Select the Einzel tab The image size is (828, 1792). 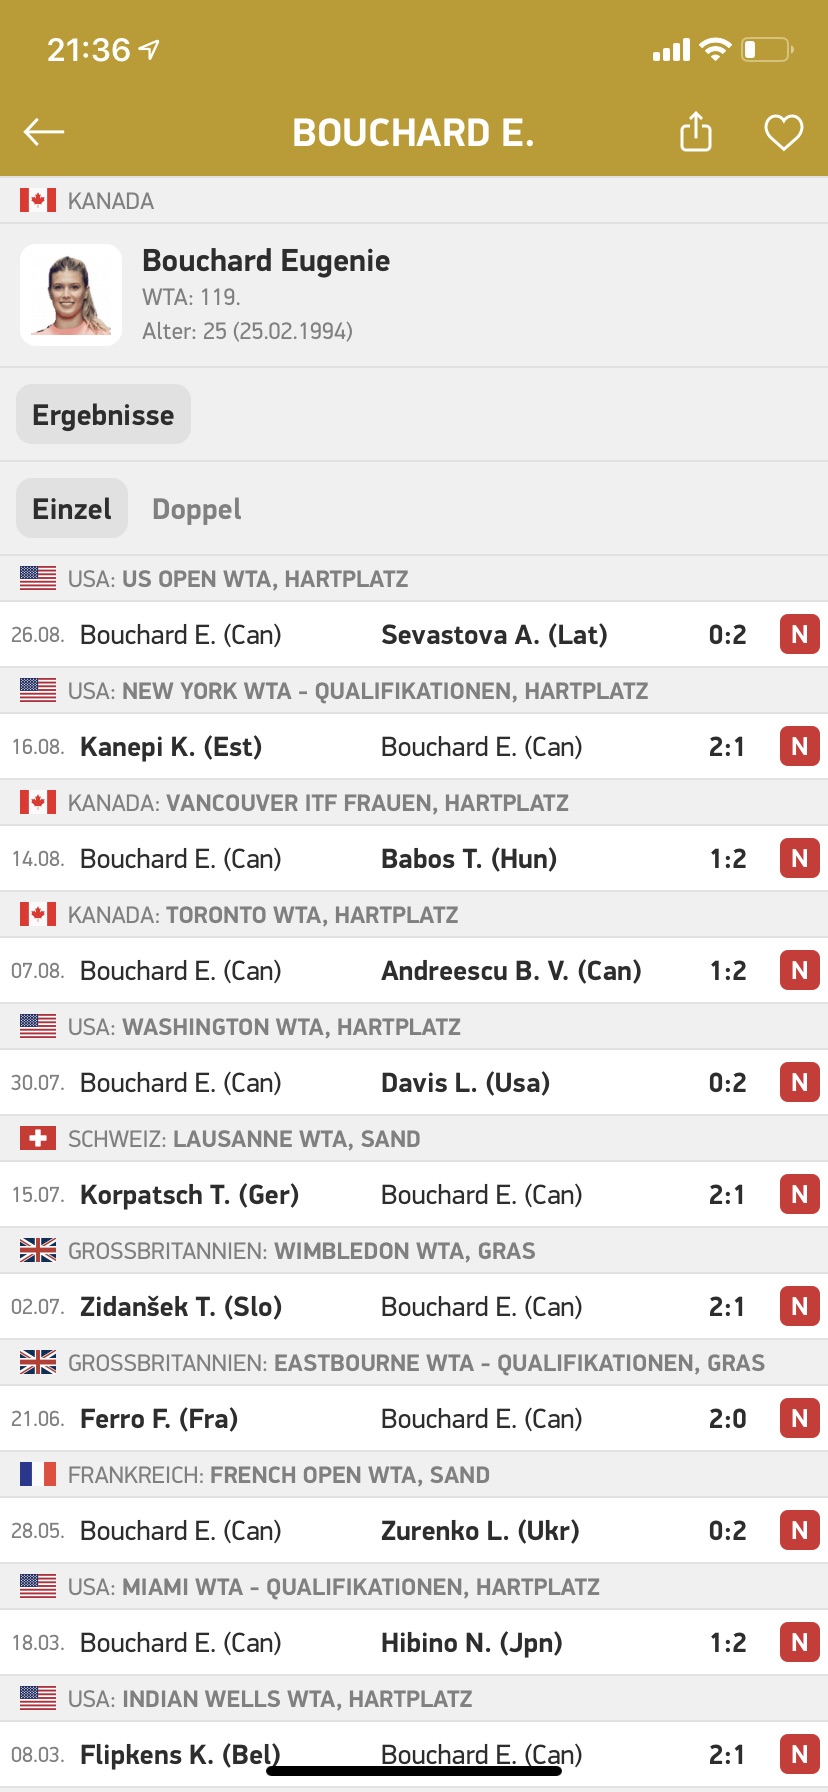pos(72,509)
